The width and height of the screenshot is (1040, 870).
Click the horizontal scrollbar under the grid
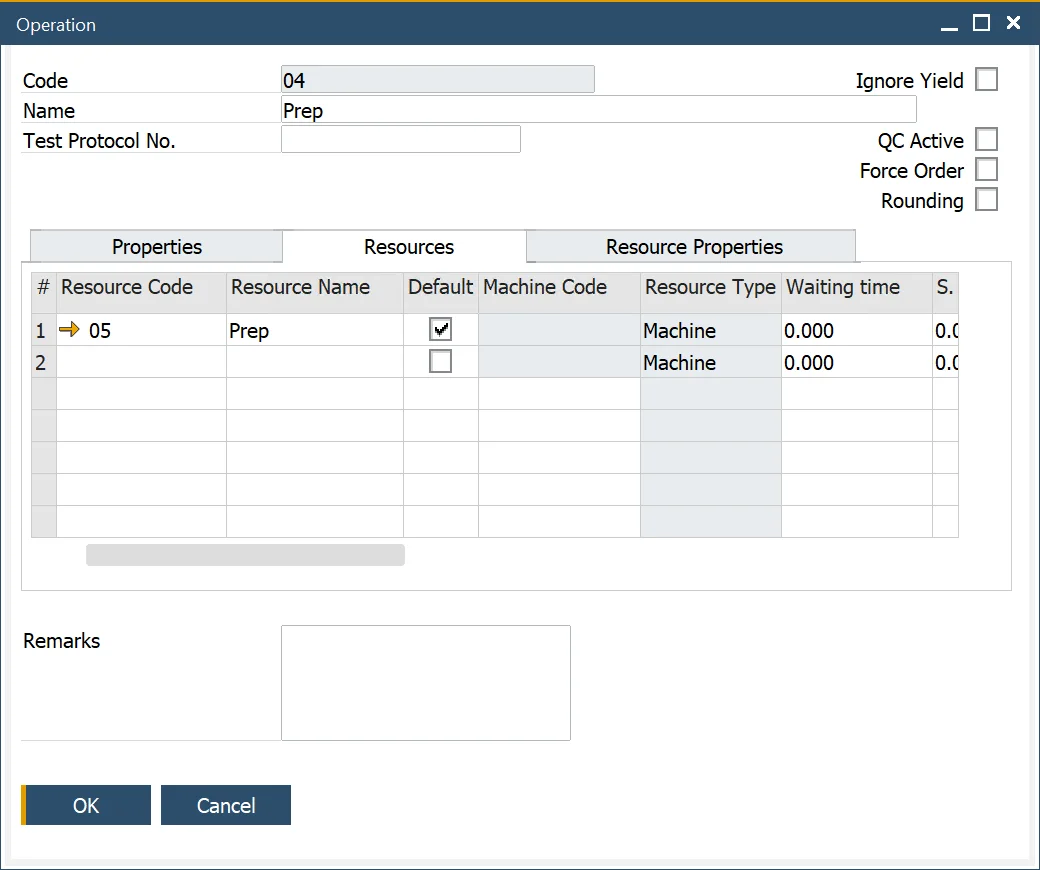pyautogui.click(x=245, y=555)
